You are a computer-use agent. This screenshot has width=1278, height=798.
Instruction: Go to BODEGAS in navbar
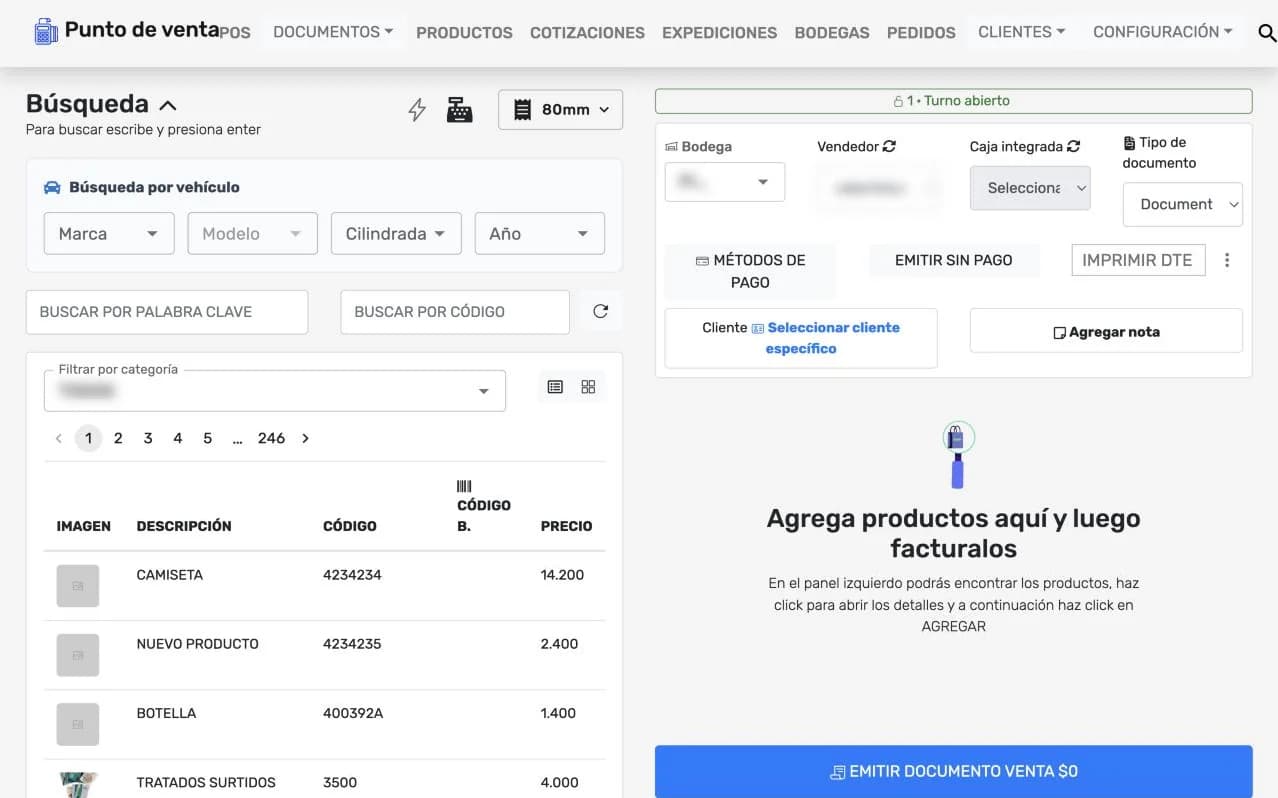point(832,33)
